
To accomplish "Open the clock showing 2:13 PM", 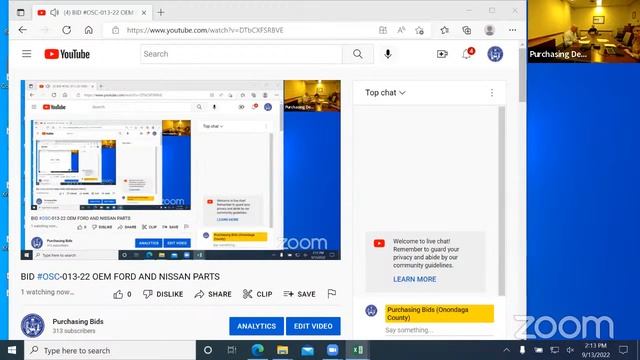I will click(596, 350).
